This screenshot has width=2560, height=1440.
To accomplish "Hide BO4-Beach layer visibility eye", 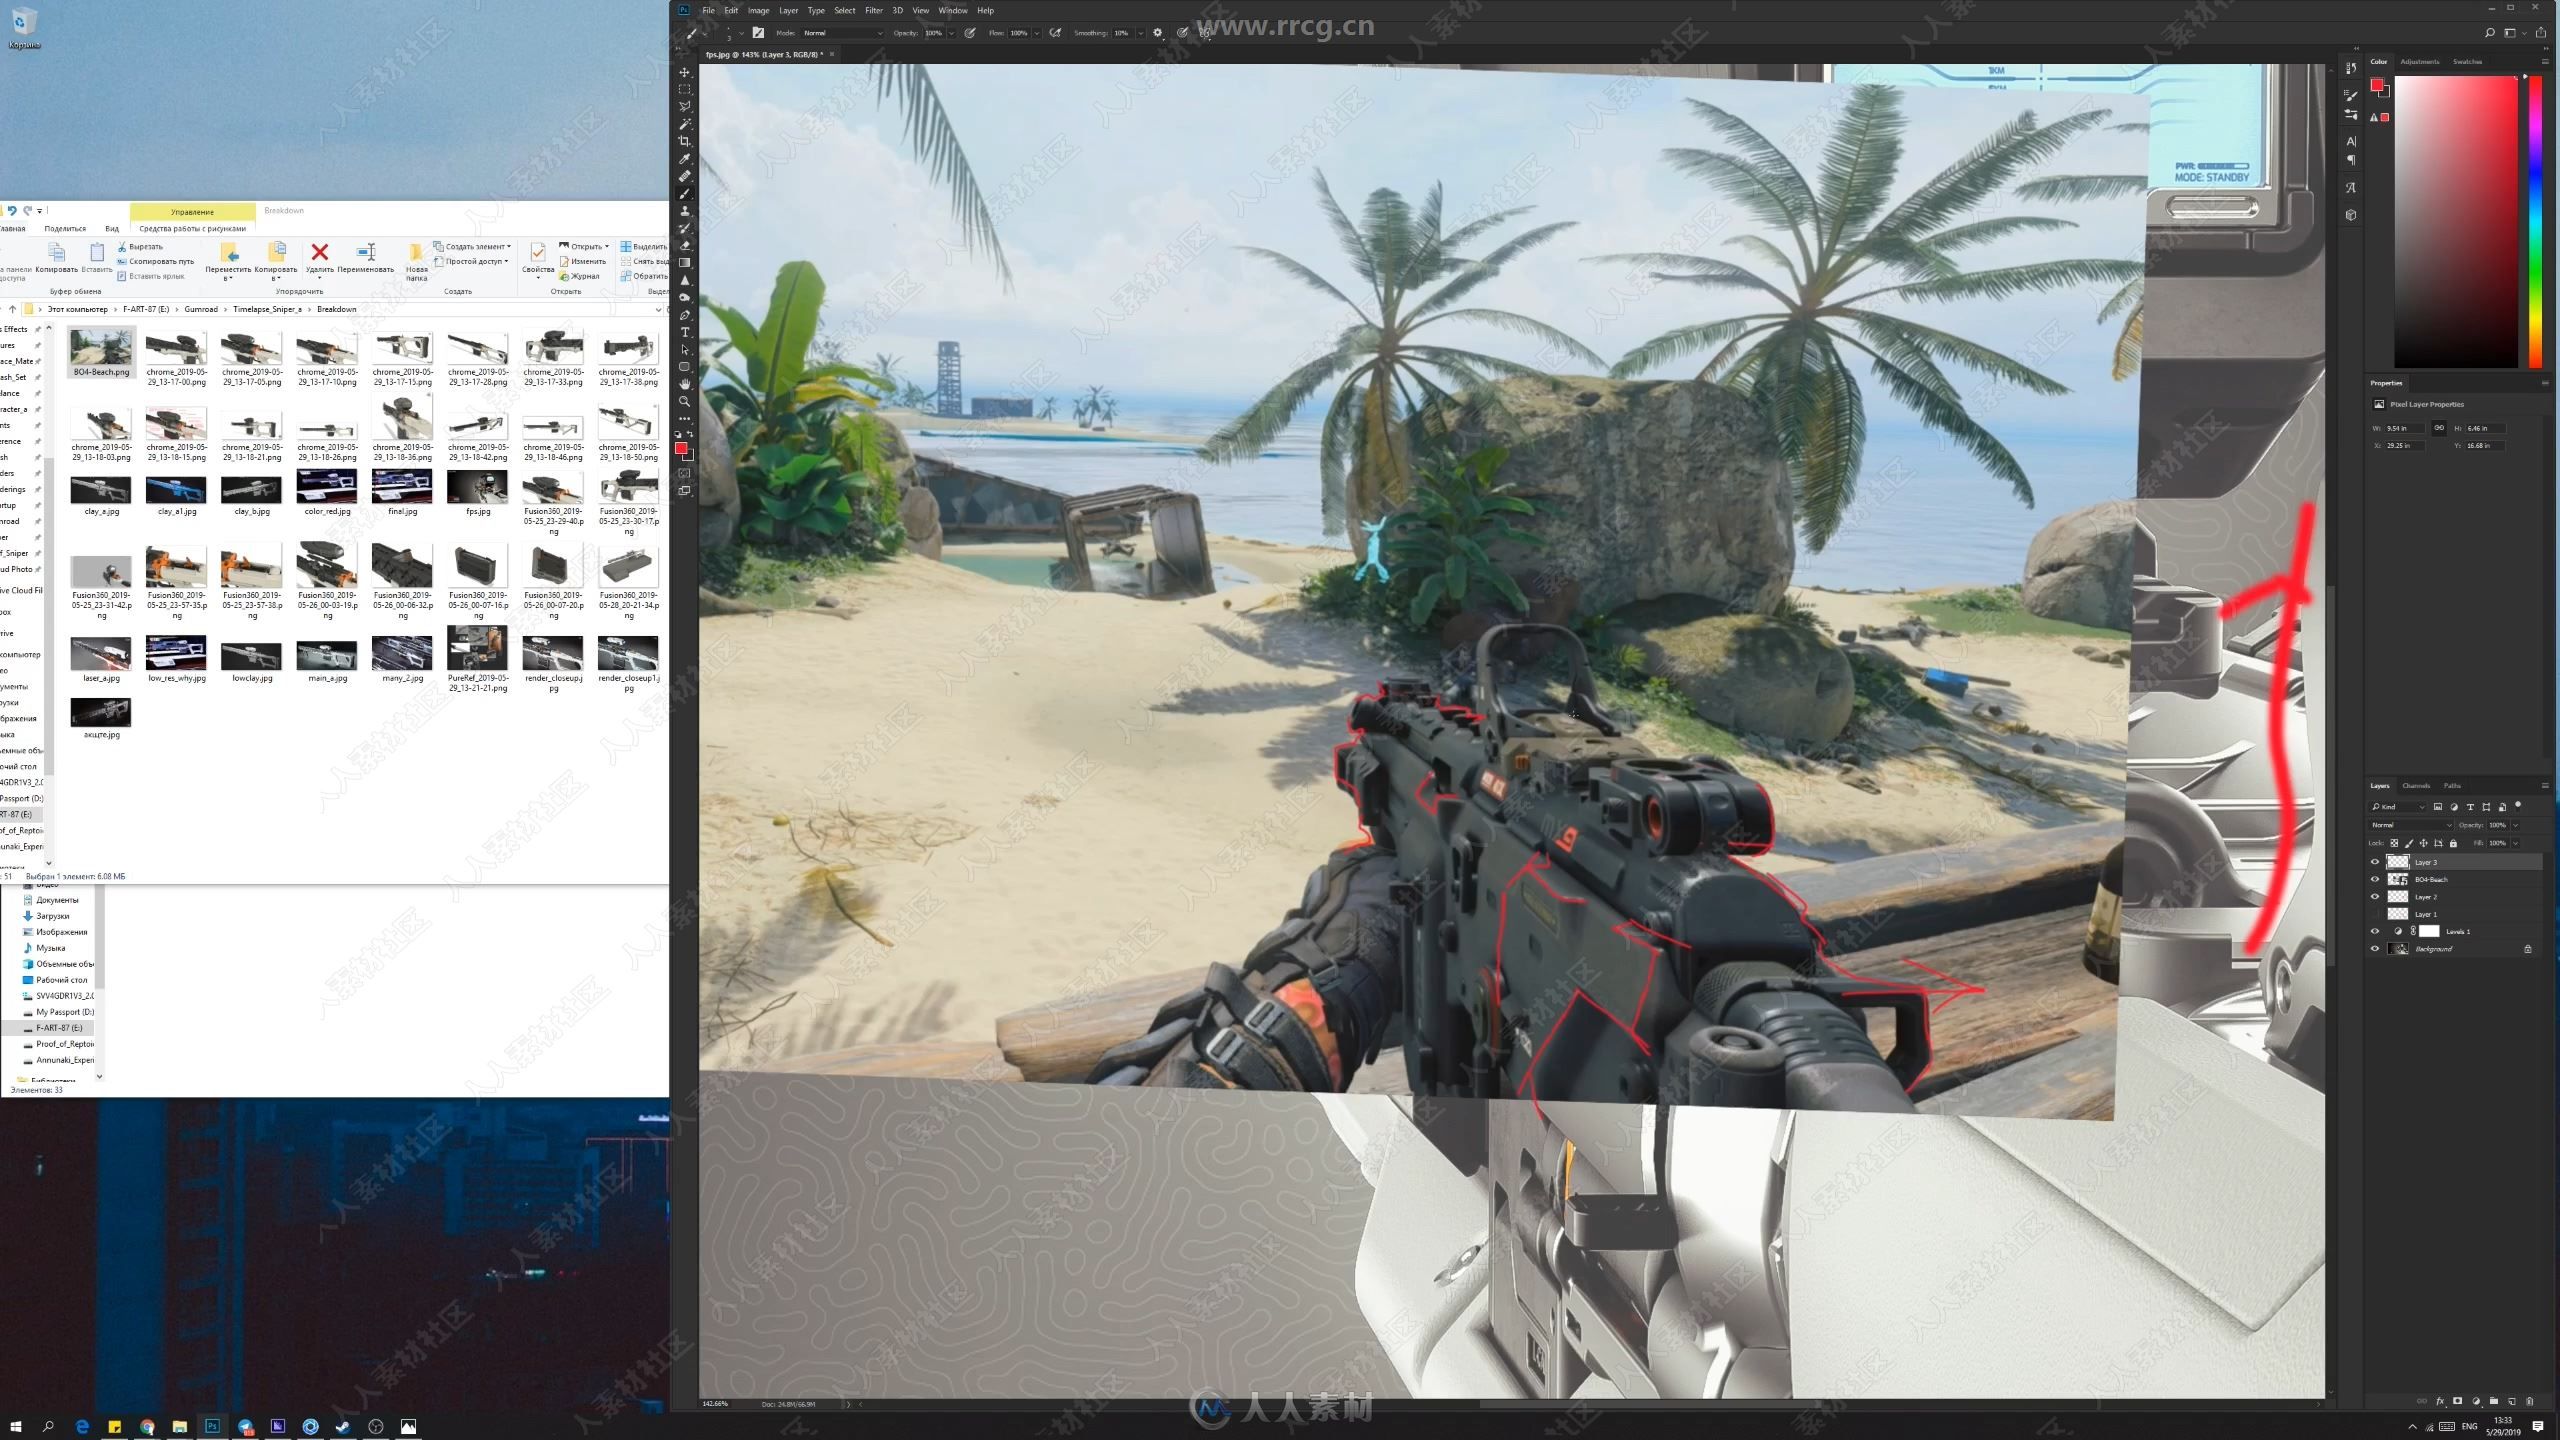I will 2375,879.
